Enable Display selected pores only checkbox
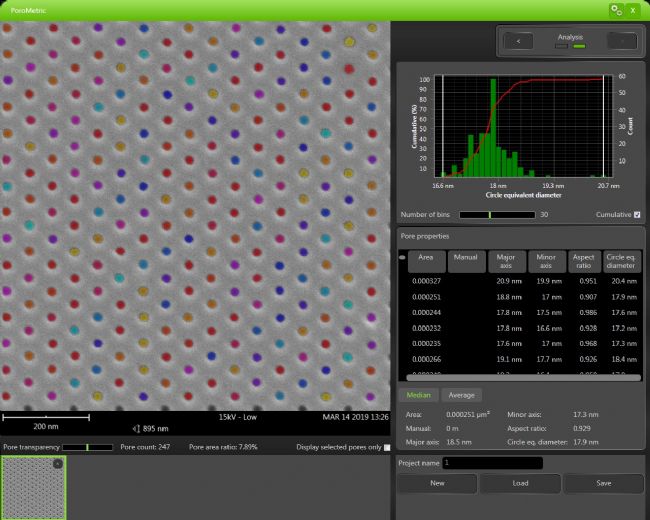The height and width of the screenshot is (520, 650). (387, 447)
